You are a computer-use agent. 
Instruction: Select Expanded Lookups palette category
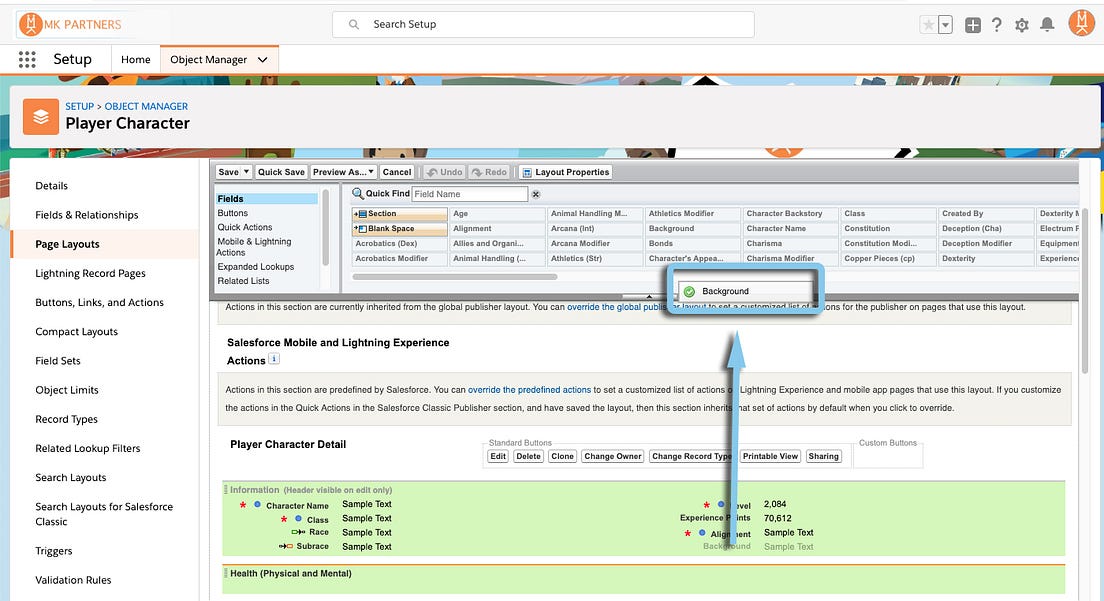(x=256, y=267)
